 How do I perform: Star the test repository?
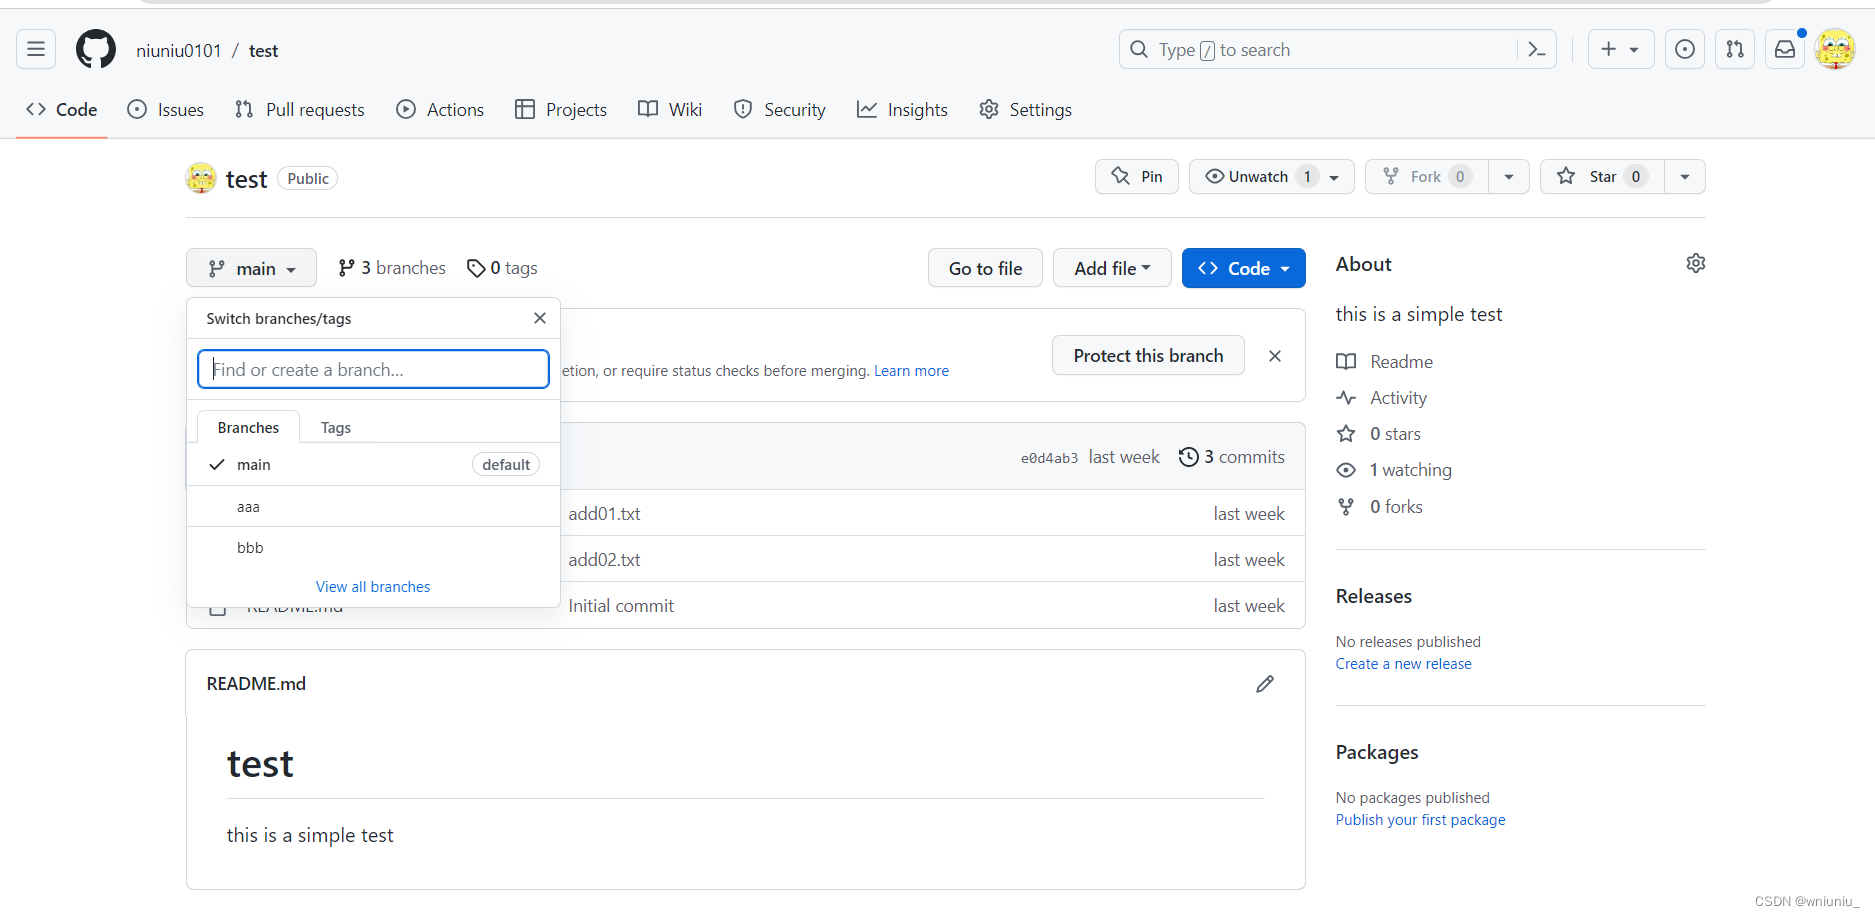1603,177
